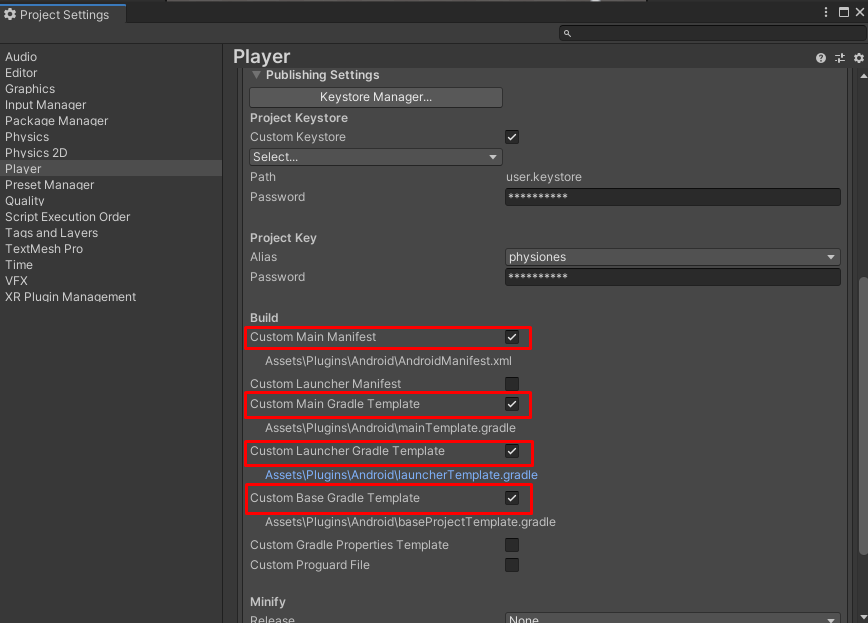Click the Player panel vertical scrollbar thumb
Screen dimensions: 868x623
pos(863,415)
